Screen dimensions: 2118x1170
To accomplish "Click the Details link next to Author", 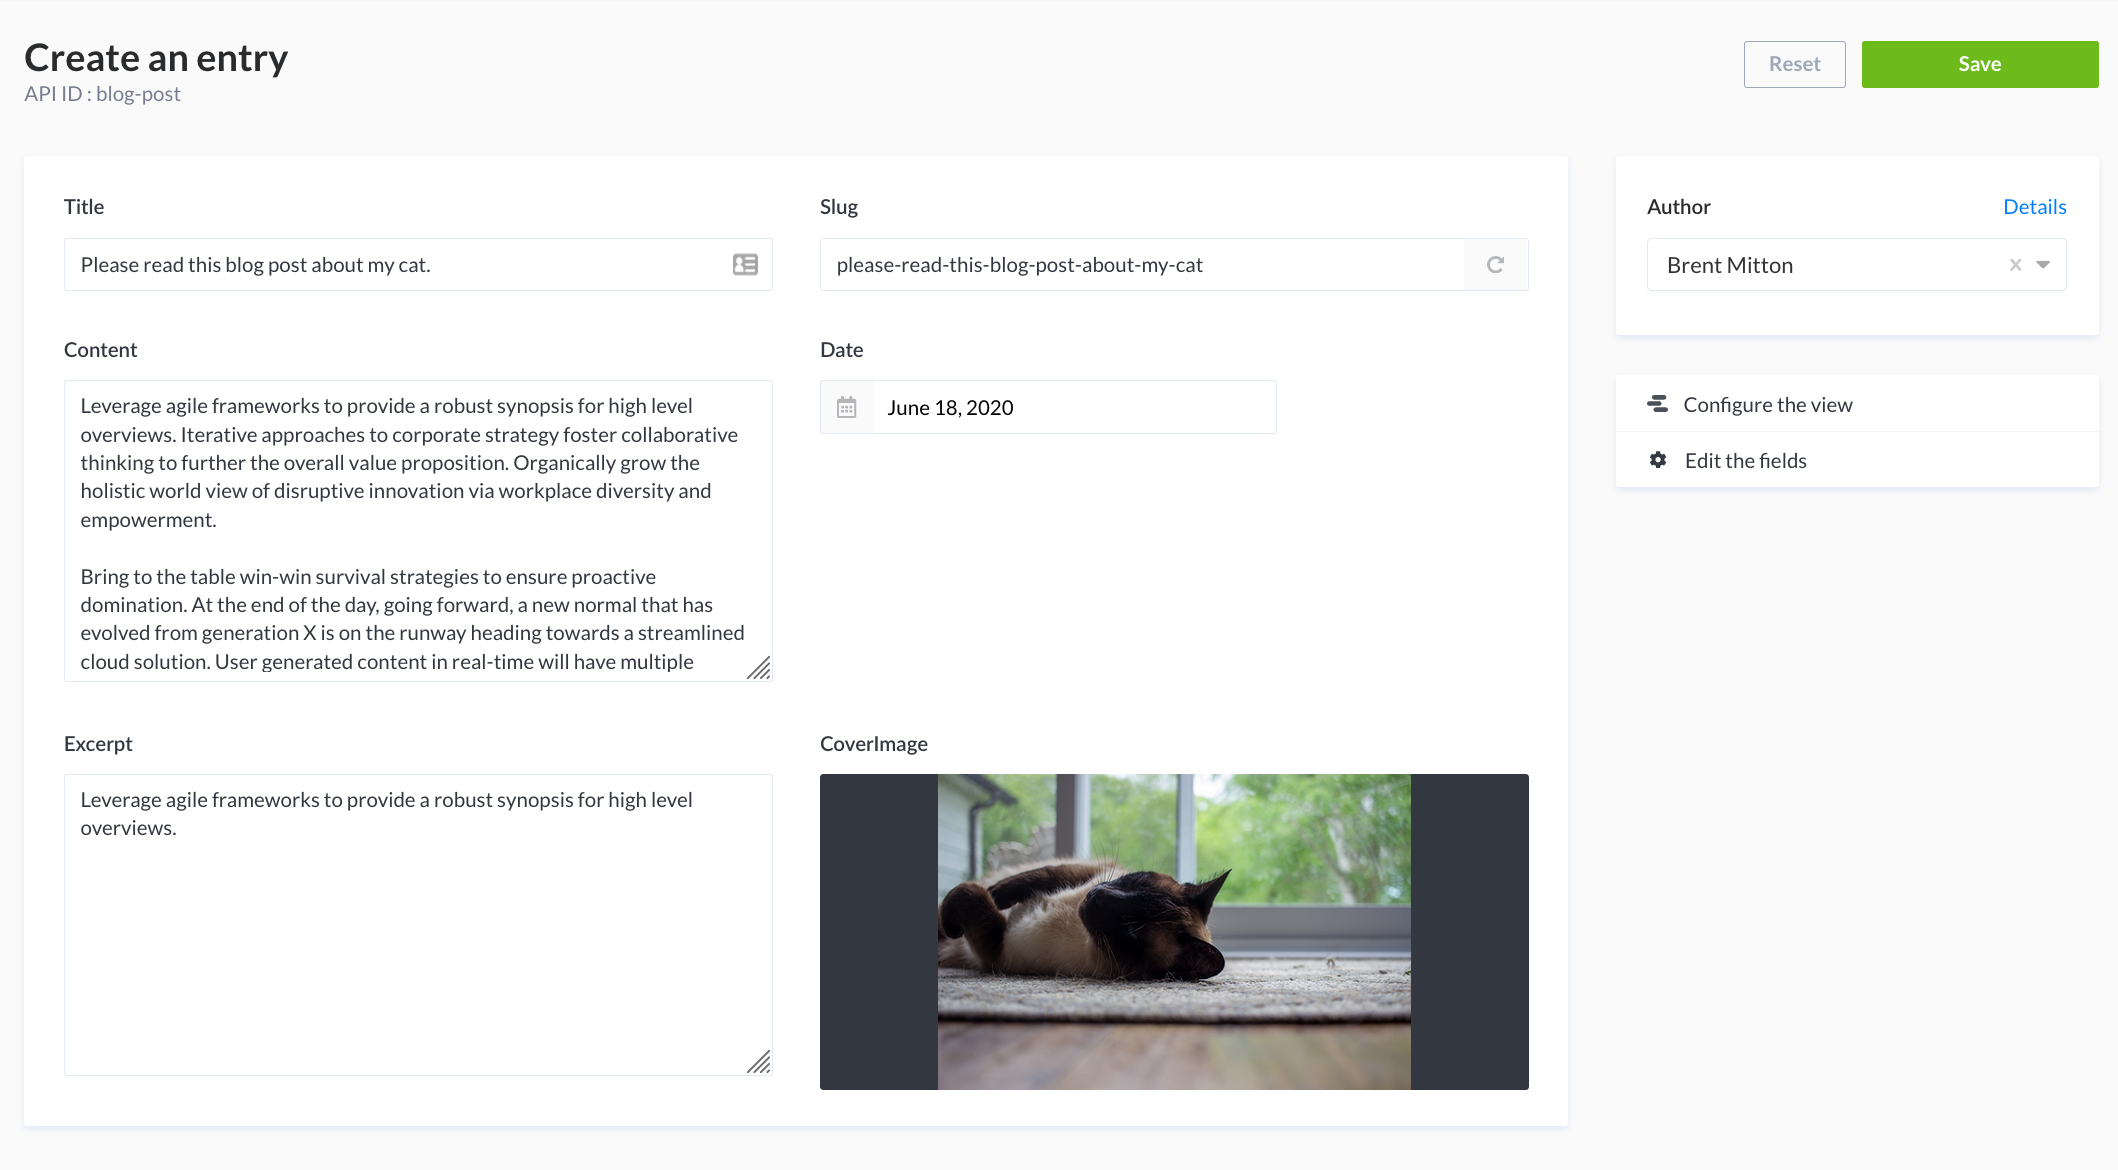I will pos(2036,206).
